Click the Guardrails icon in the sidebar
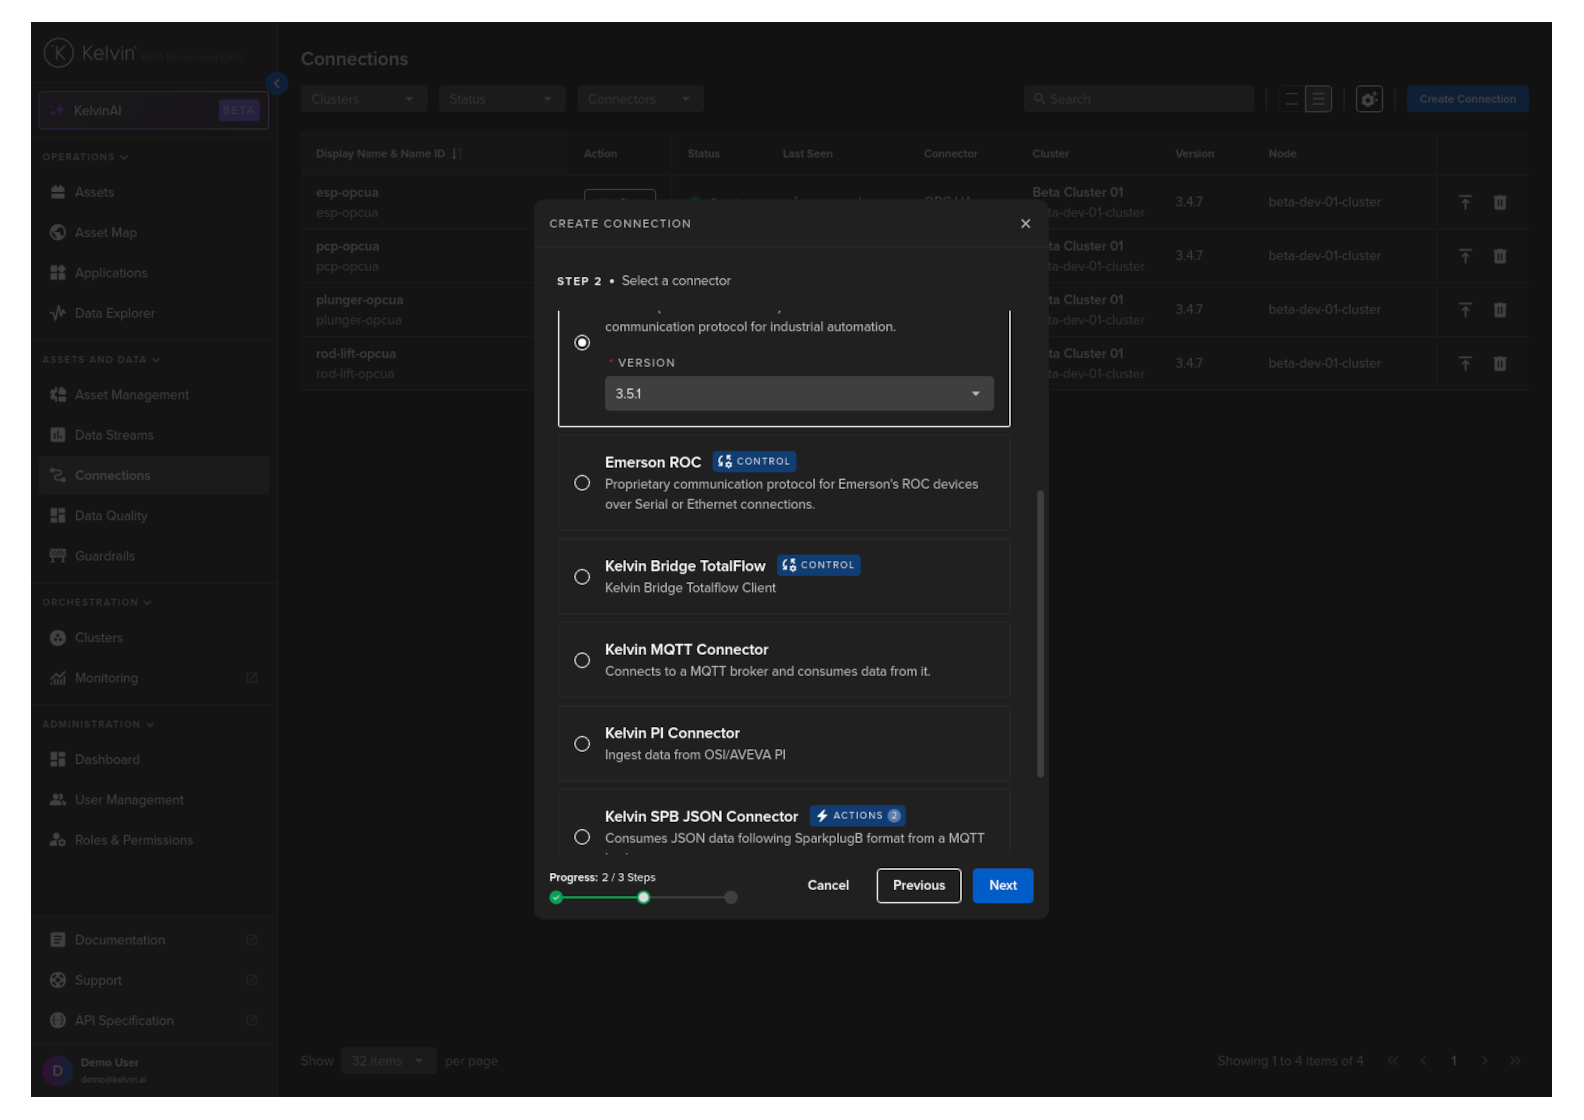Screen dimensions: 1584x1120 (58, 556)
